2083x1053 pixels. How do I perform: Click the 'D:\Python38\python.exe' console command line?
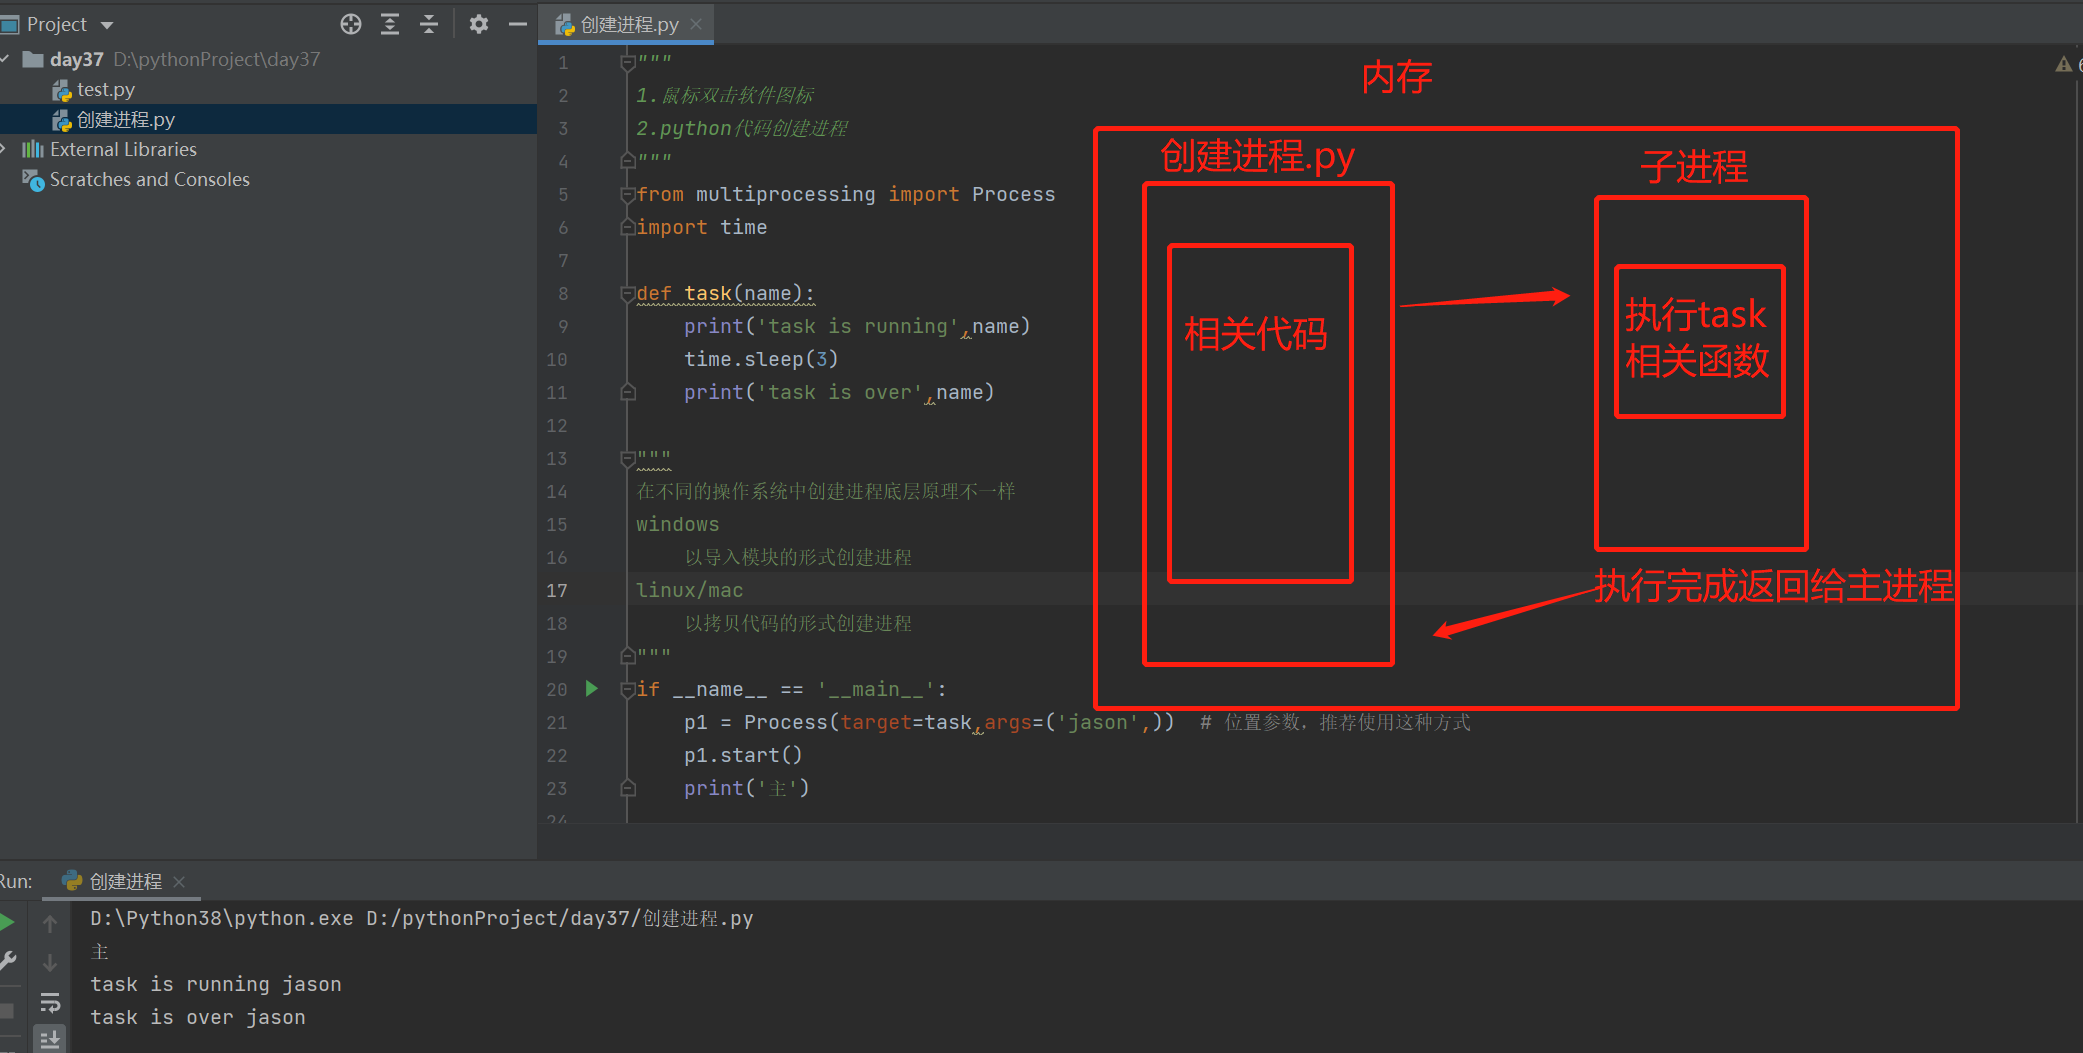pyautogui.click(x=422, y=918)
